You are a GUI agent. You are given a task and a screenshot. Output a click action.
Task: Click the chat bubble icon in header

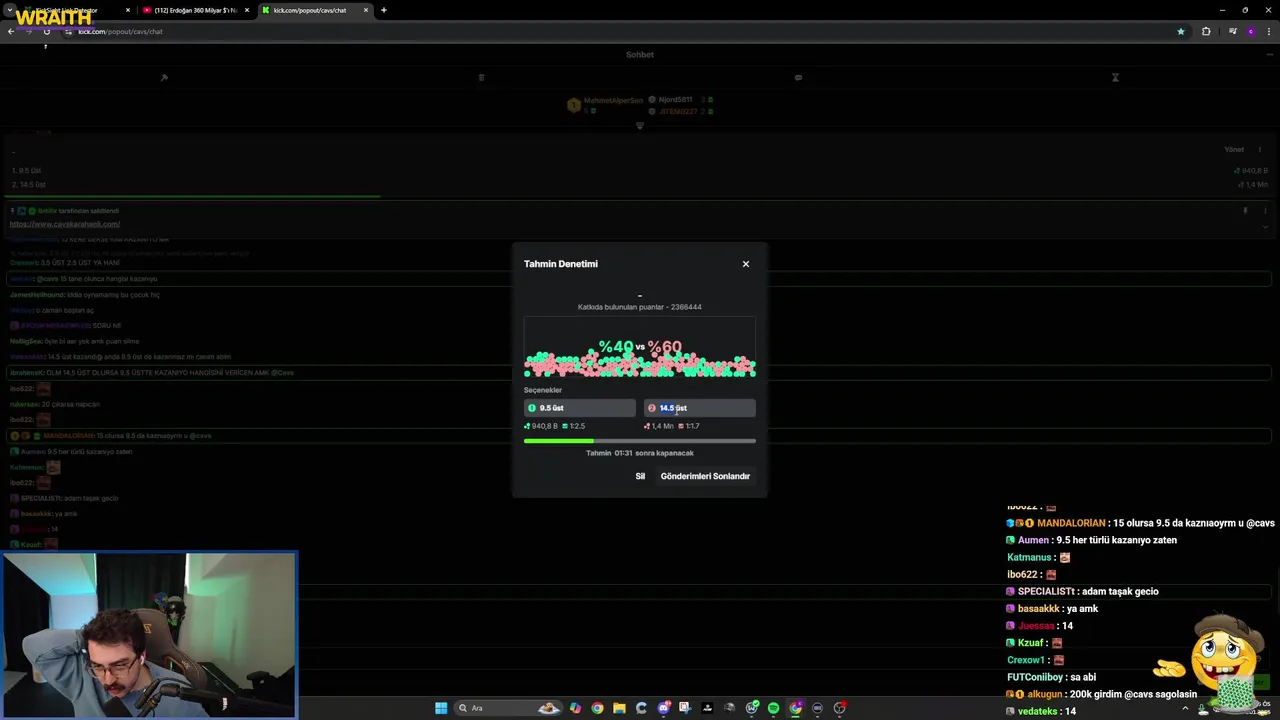point(798,77)
